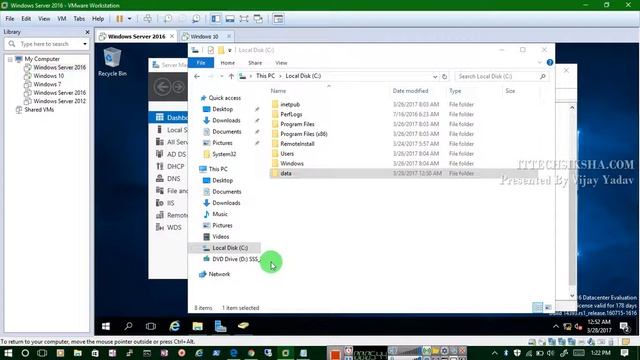Image resolution: width=640 pixels, height=360 pixels.
Task: Toggle the VMware library sidebar view icon
Action: pyautogui.click(x=216, y=19)
